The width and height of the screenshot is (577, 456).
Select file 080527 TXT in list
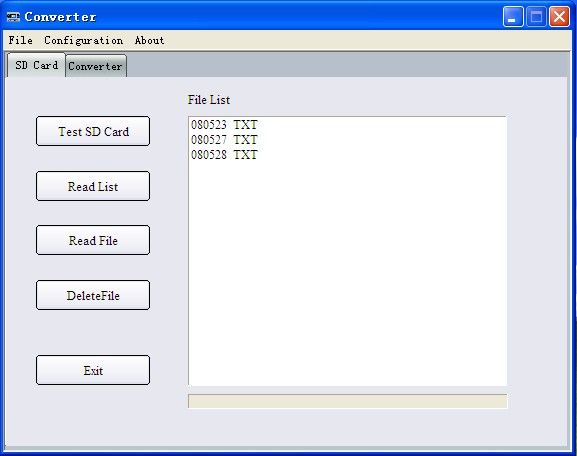click(224, 140)
